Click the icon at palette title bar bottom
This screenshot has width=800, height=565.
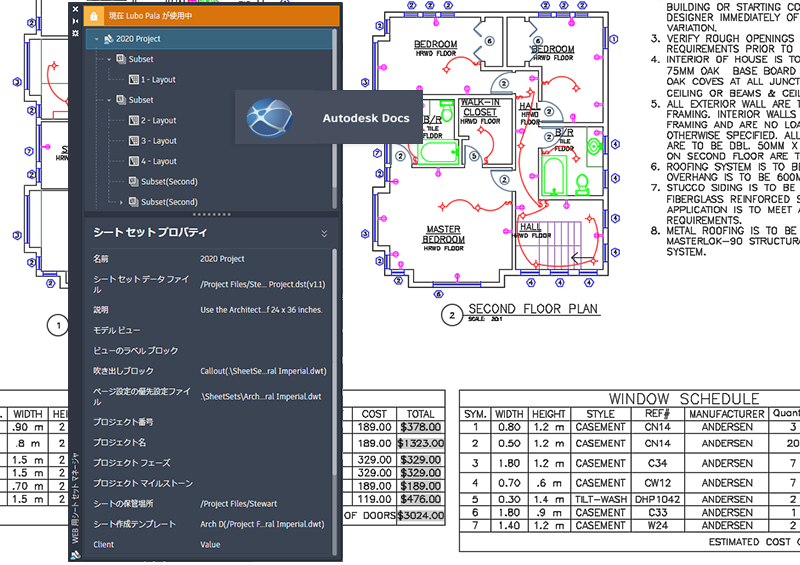pos(76,554)
